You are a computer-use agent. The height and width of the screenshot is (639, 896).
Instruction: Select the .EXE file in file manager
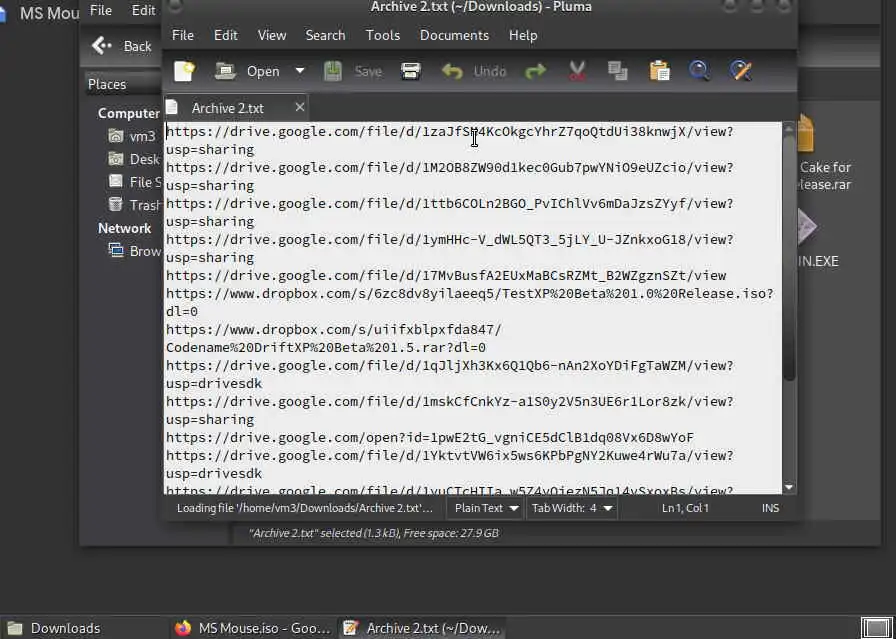[x=817, y=239]
